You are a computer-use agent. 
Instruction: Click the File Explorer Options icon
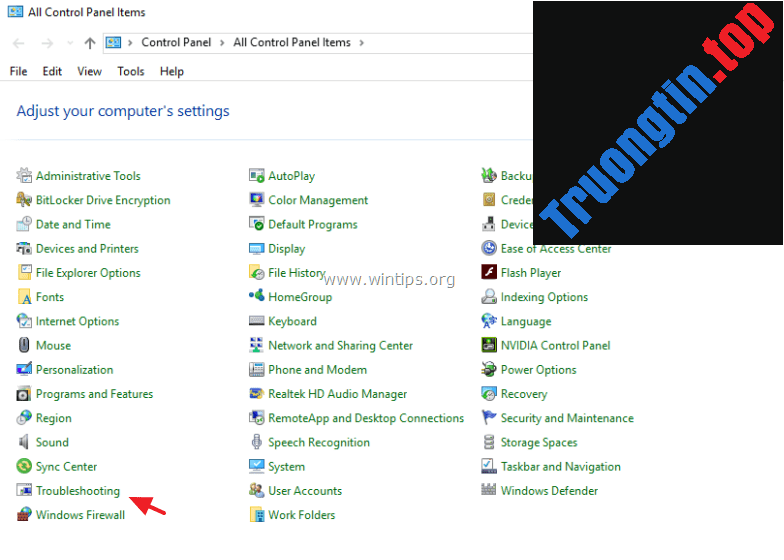coord(24,272)
